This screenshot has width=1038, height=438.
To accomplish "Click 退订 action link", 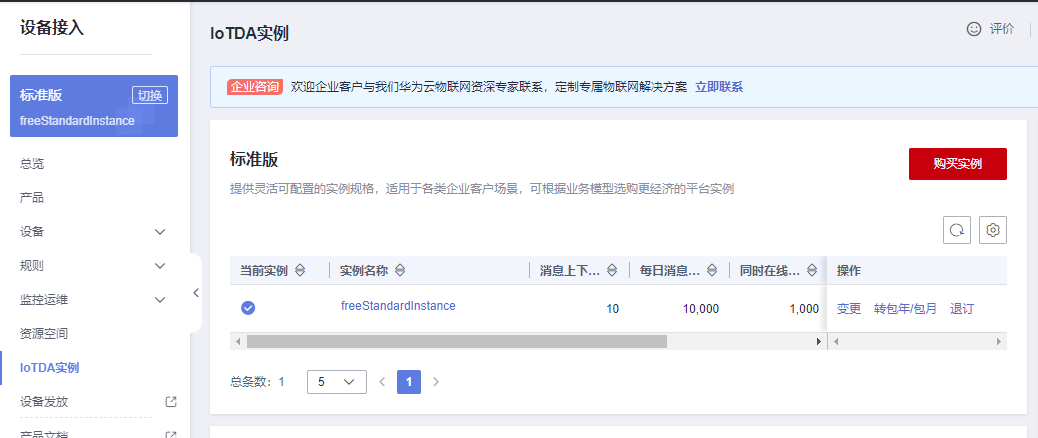I will pos(962,308).
